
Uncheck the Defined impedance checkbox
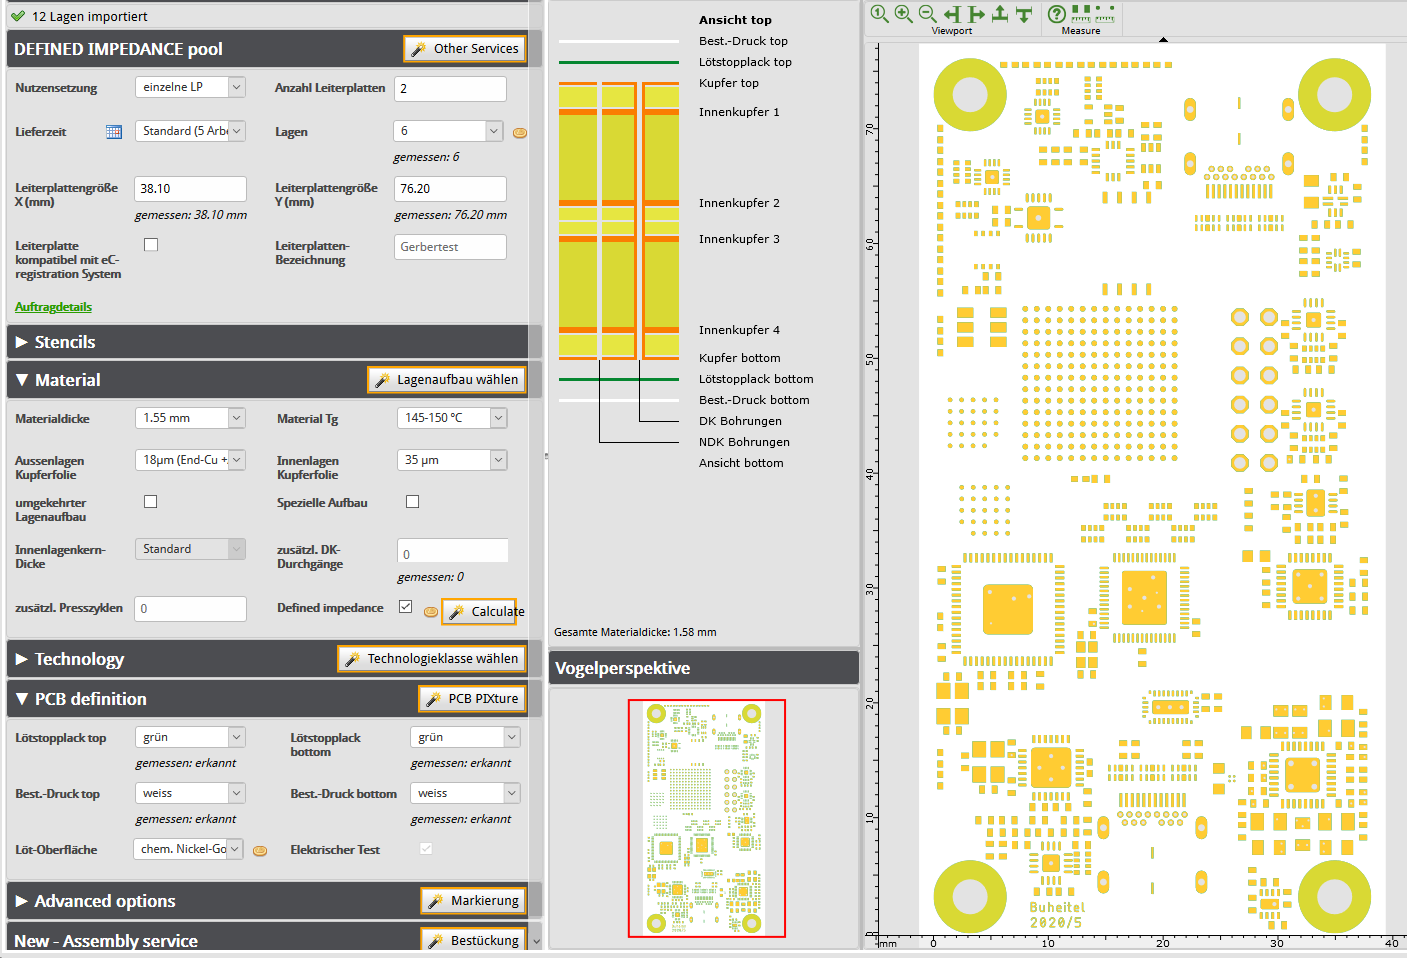click(x=405, y=607)
